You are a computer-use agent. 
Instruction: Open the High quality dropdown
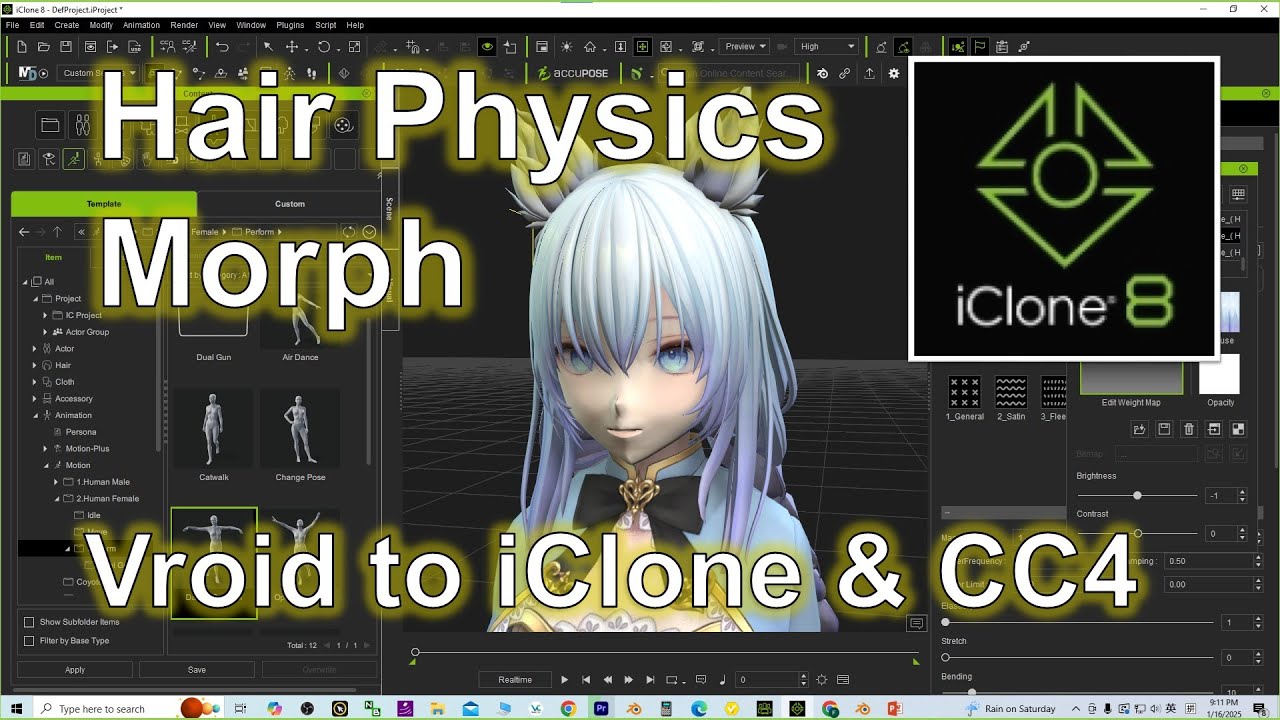828,46
